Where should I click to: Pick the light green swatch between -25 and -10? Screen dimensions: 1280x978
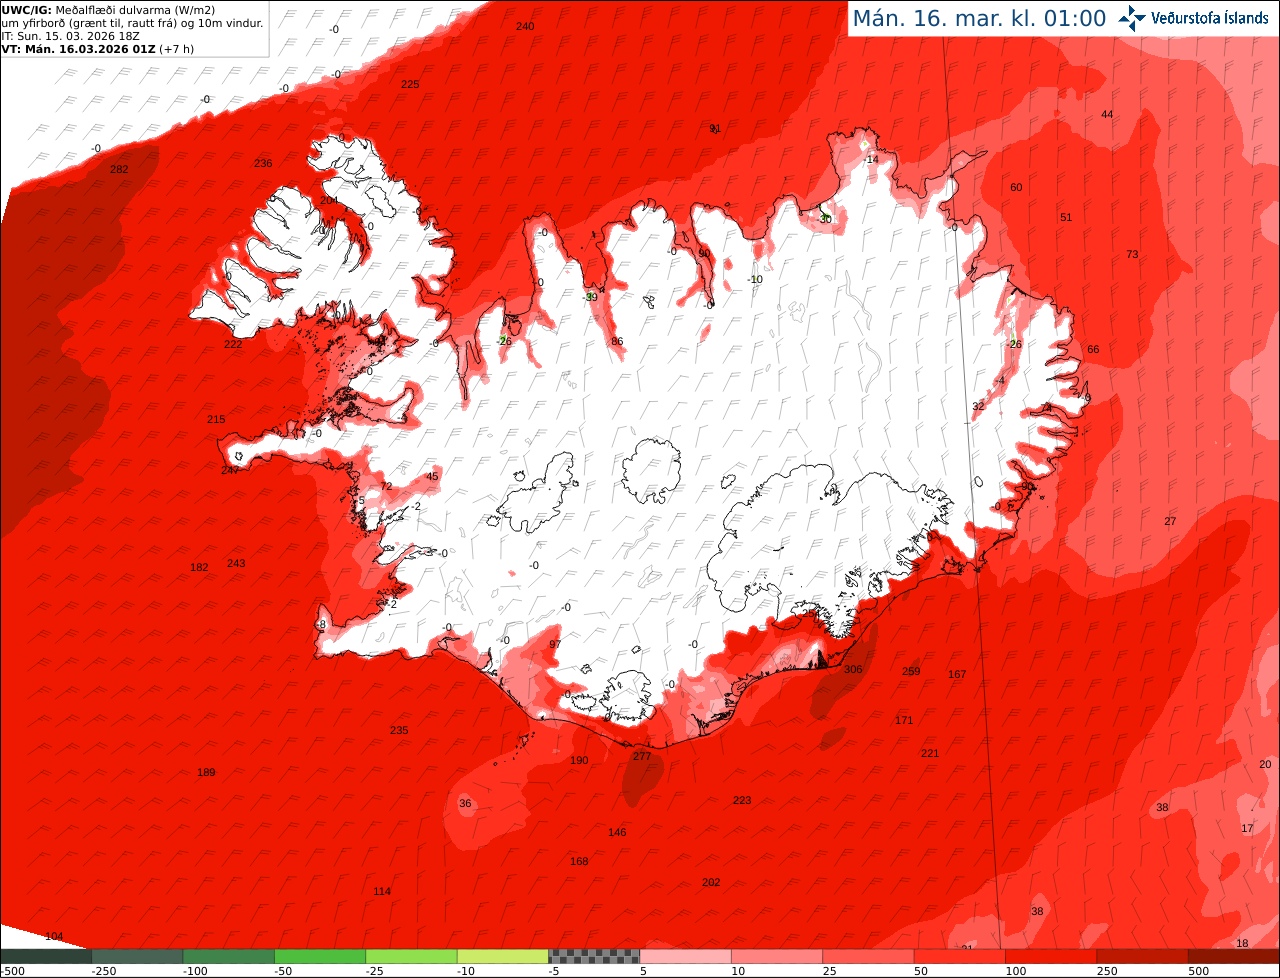[x=411, y=956]
